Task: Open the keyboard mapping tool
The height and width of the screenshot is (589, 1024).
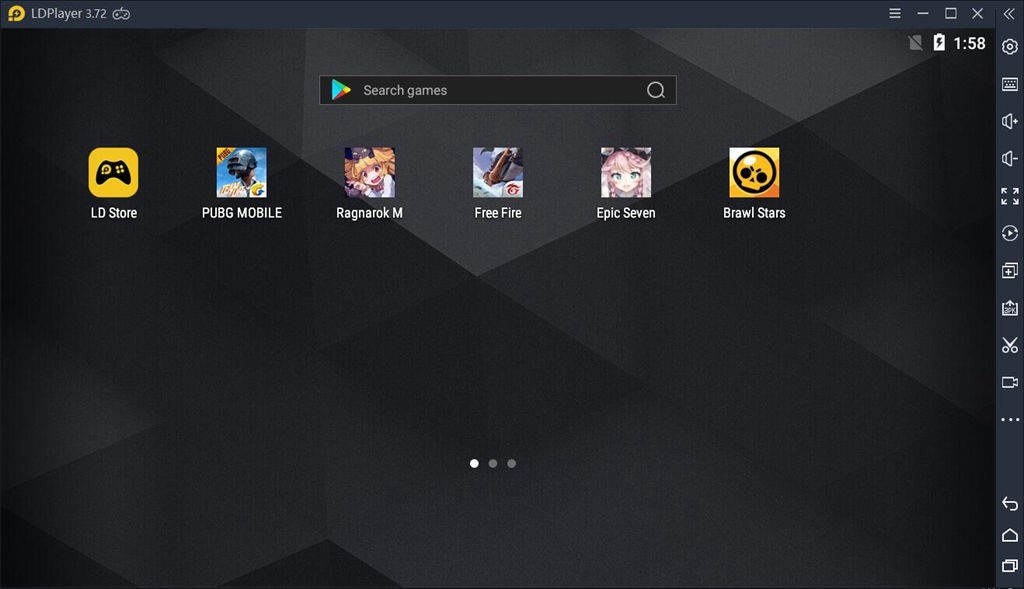Action: click(1009, 84)
